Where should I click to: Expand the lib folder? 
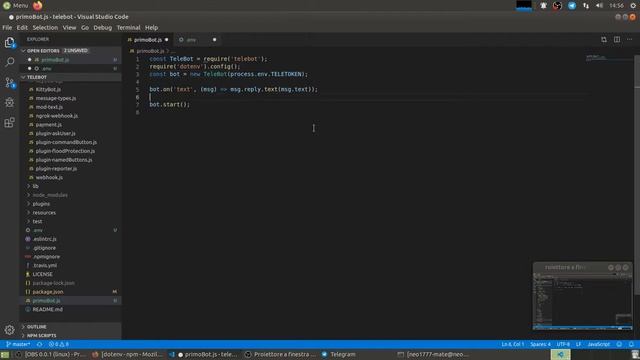[x=71, y=186]
